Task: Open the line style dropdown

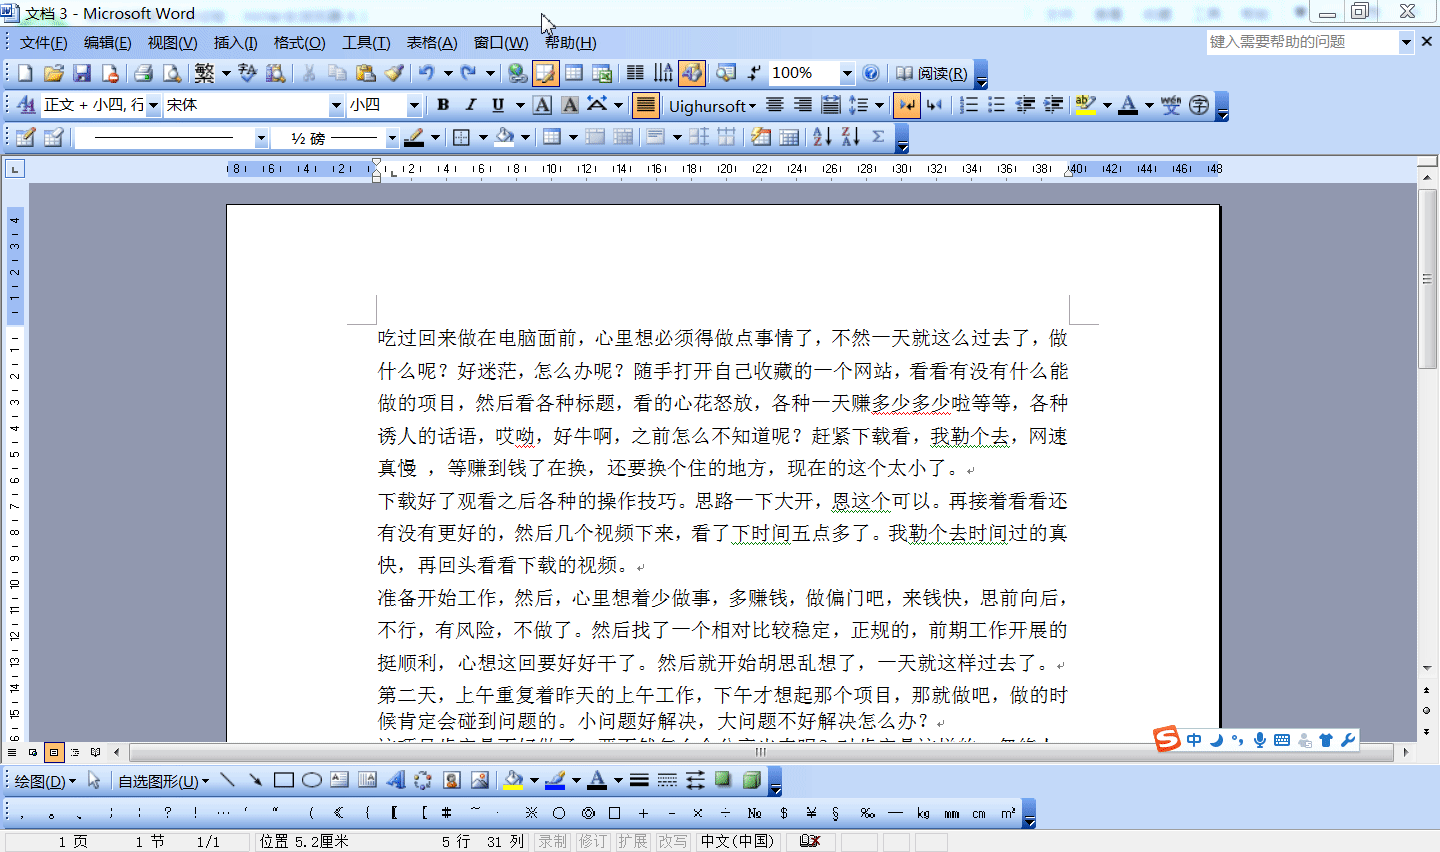Action: tap(261, 138)
